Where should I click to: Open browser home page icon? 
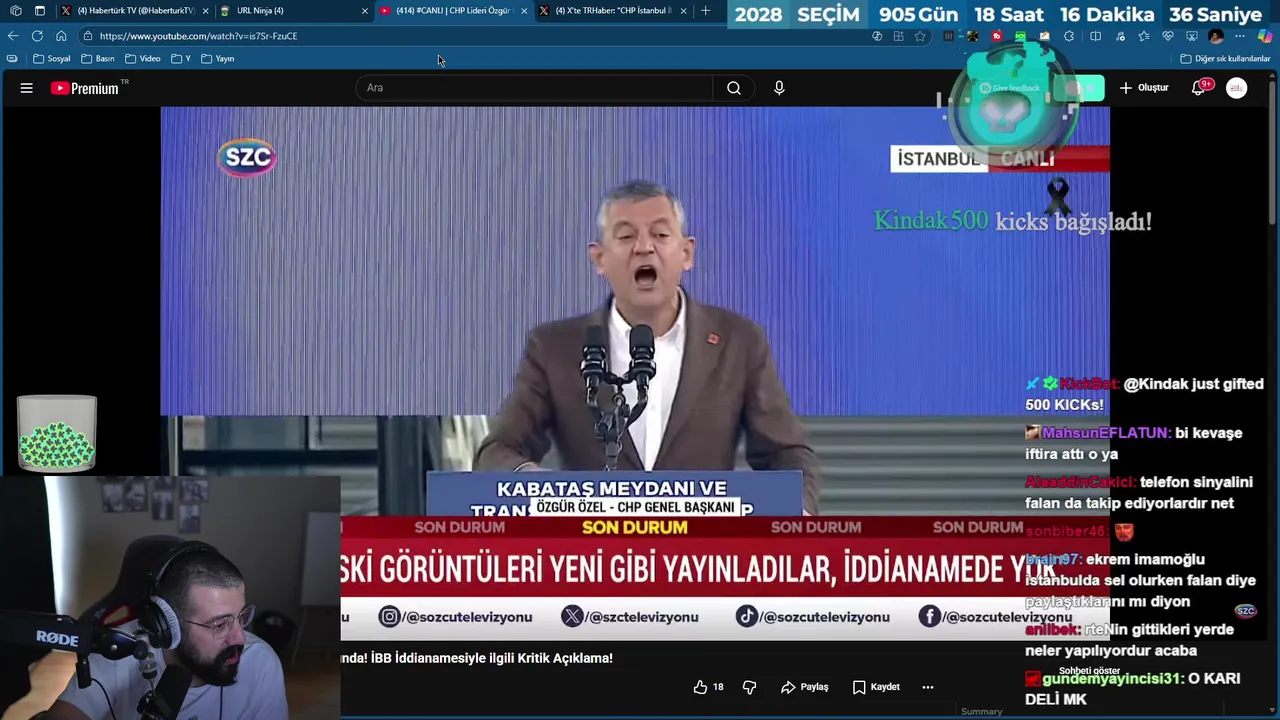[x=61, y=36]
